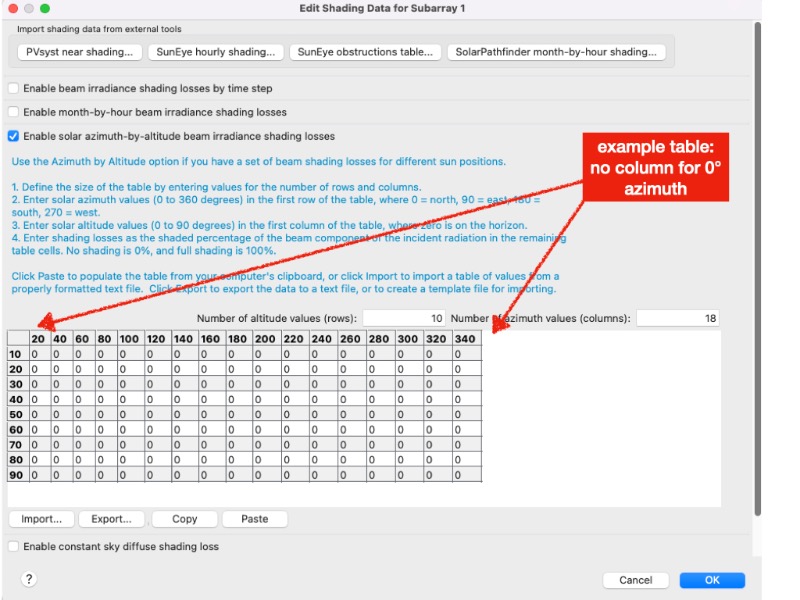
Task: Enable beam irradiance shading losses by time step
Action: [x=13, y=89]
